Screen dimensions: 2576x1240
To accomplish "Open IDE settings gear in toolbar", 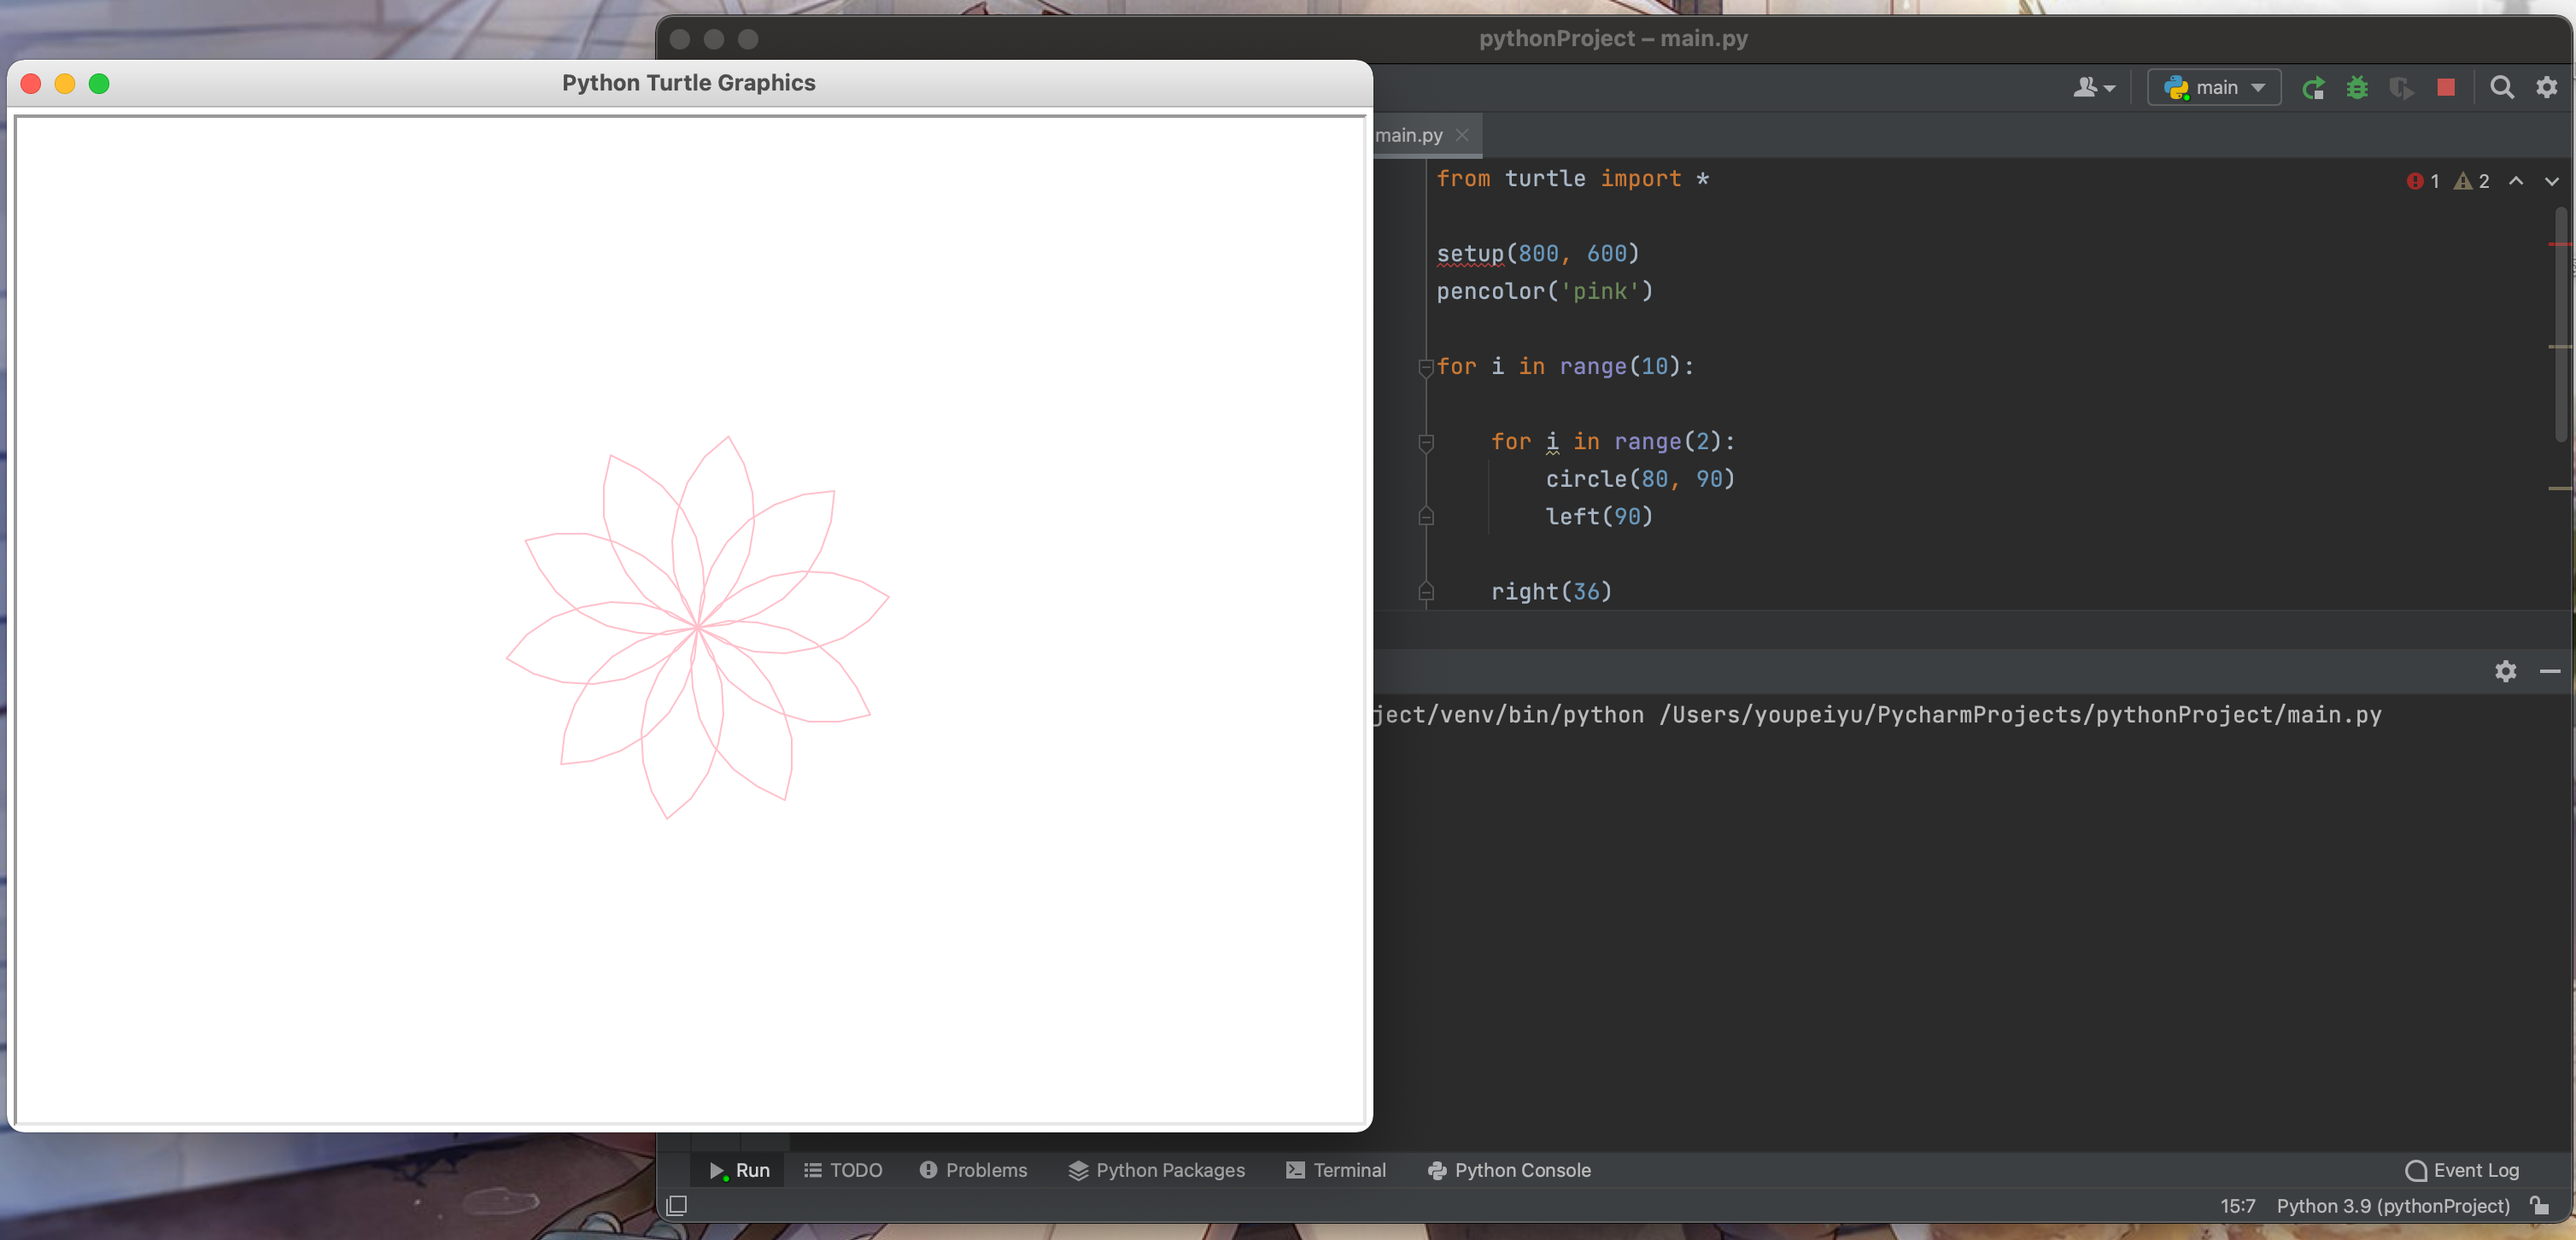I will click(x=2546, y=88).
